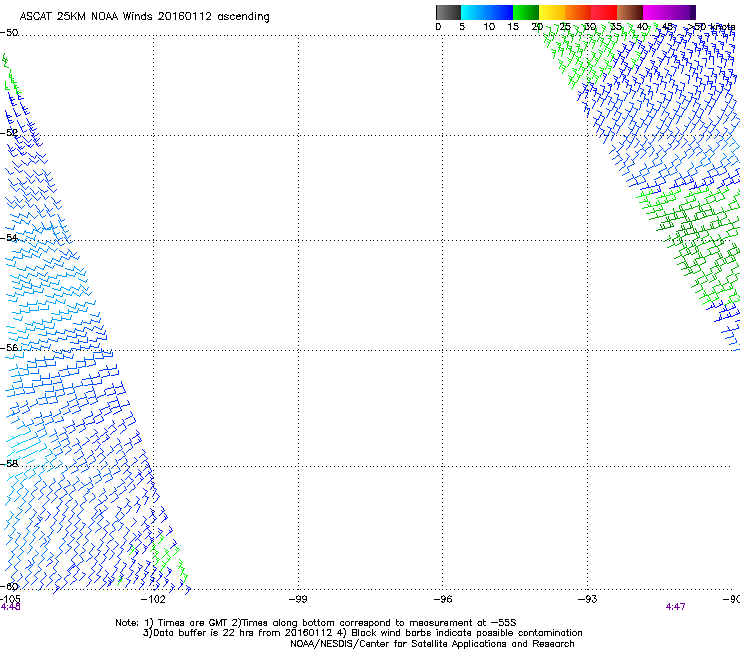
Task: Click the -52 latitude label
Action: (x=9, y=133)
